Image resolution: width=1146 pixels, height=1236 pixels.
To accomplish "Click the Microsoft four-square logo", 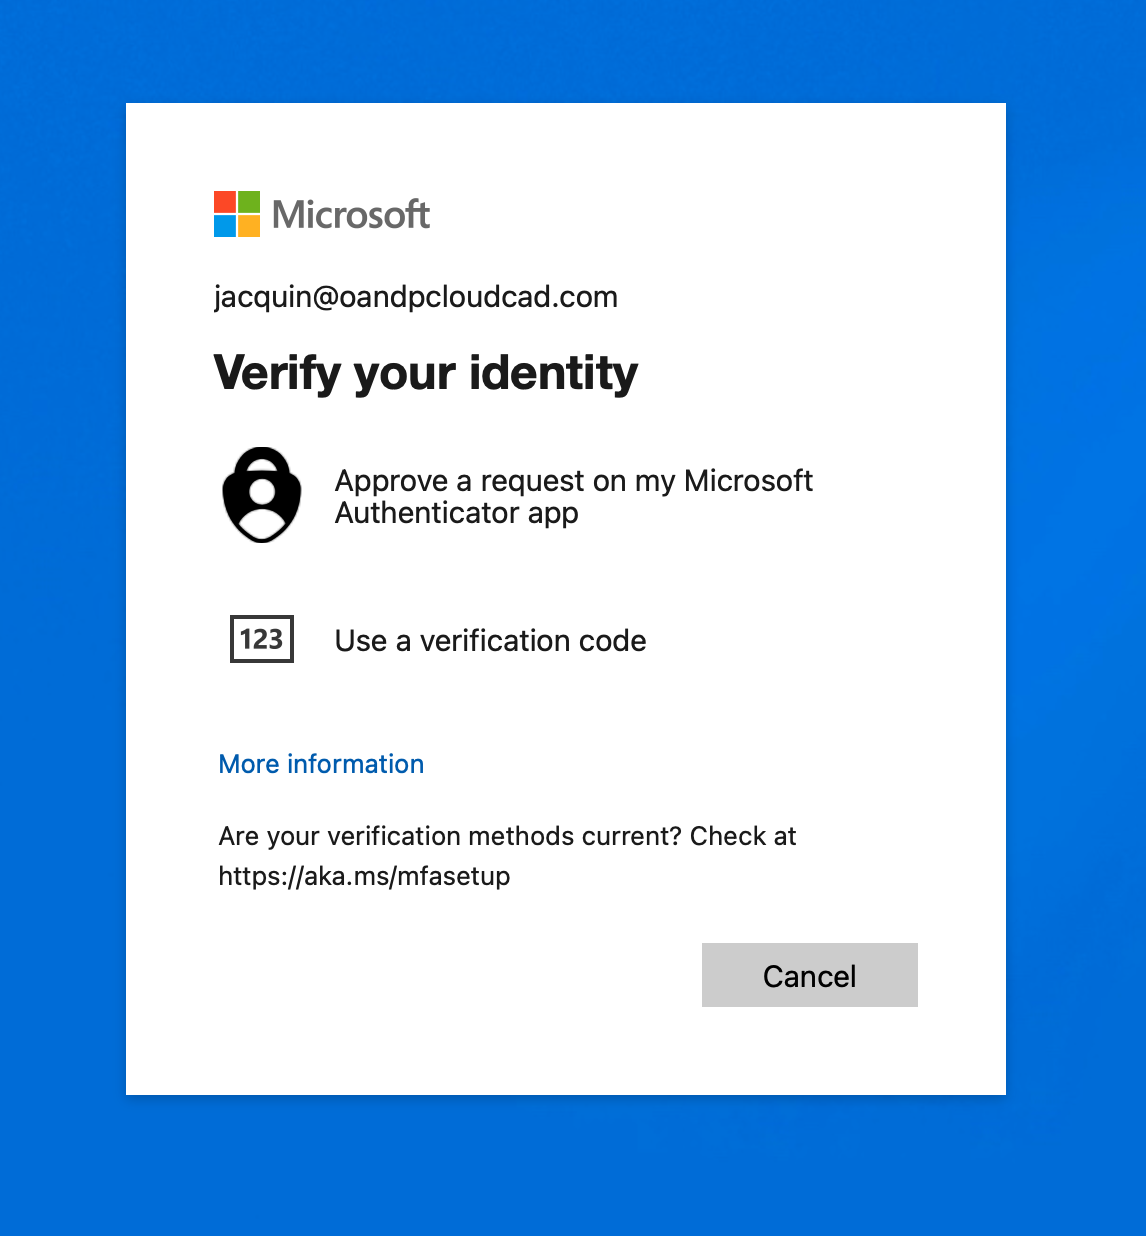I will [237, 214].
